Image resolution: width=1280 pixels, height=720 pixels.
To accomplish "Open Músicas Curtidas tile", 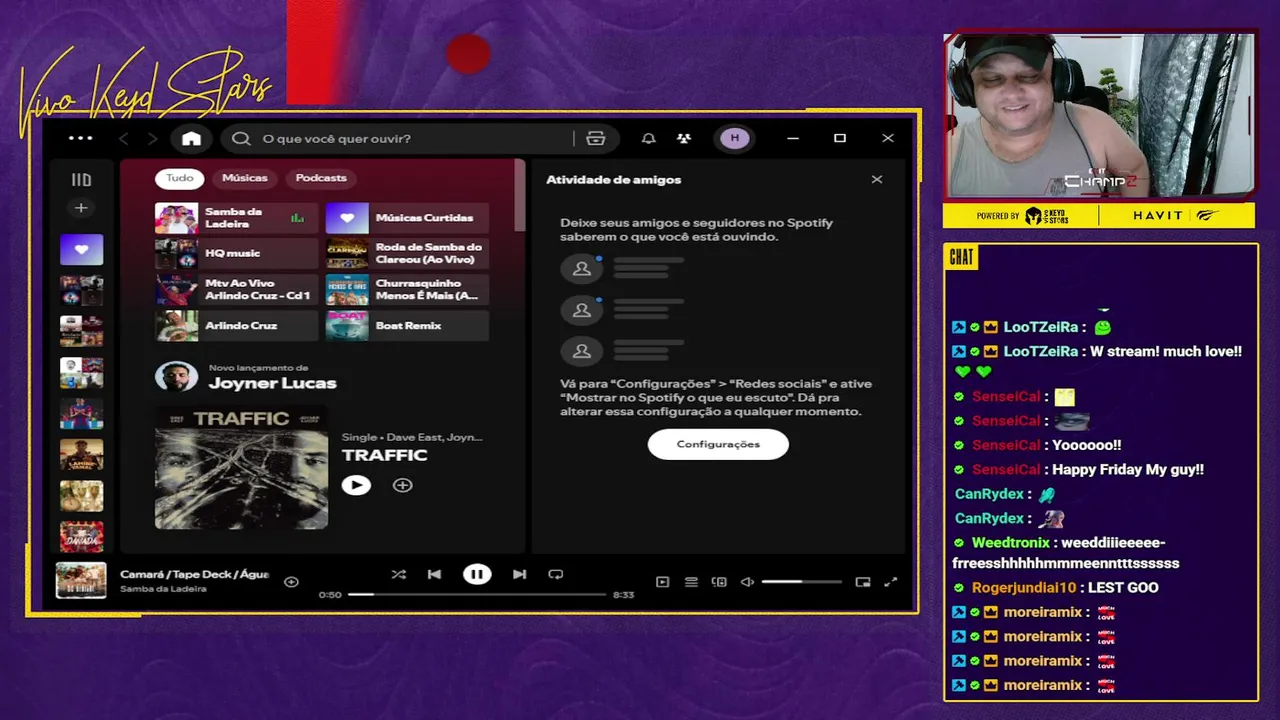I will 407,218.
